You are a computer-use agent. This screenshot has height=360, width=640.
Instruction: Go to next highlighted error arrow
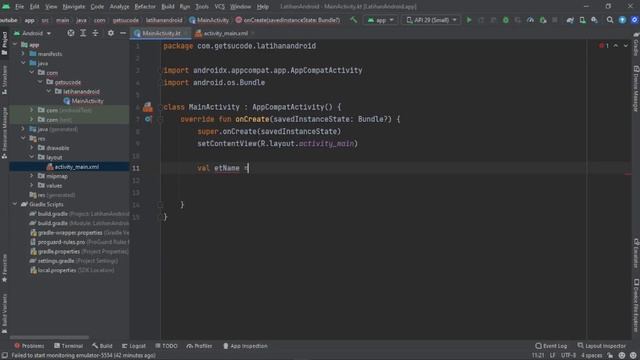pos(626,46)
